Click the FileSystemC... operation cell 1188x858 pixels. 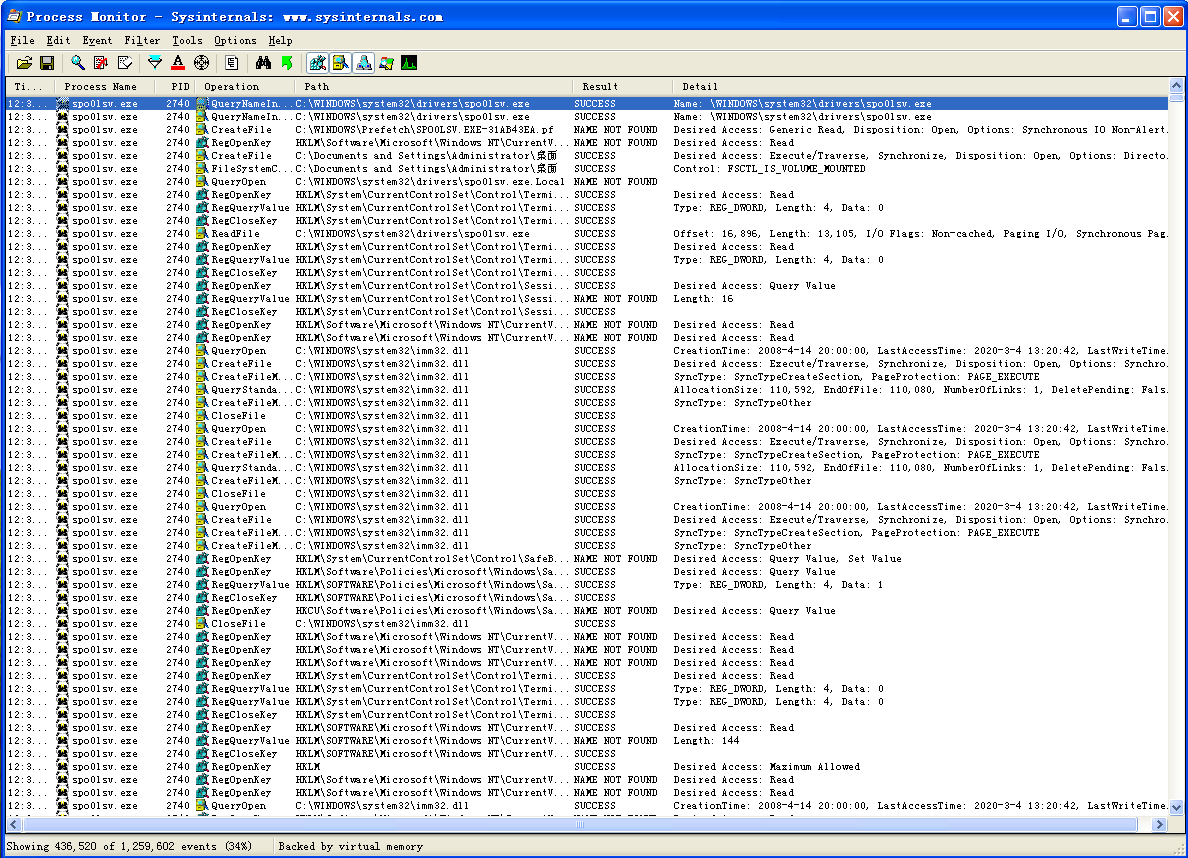point(245,168)
